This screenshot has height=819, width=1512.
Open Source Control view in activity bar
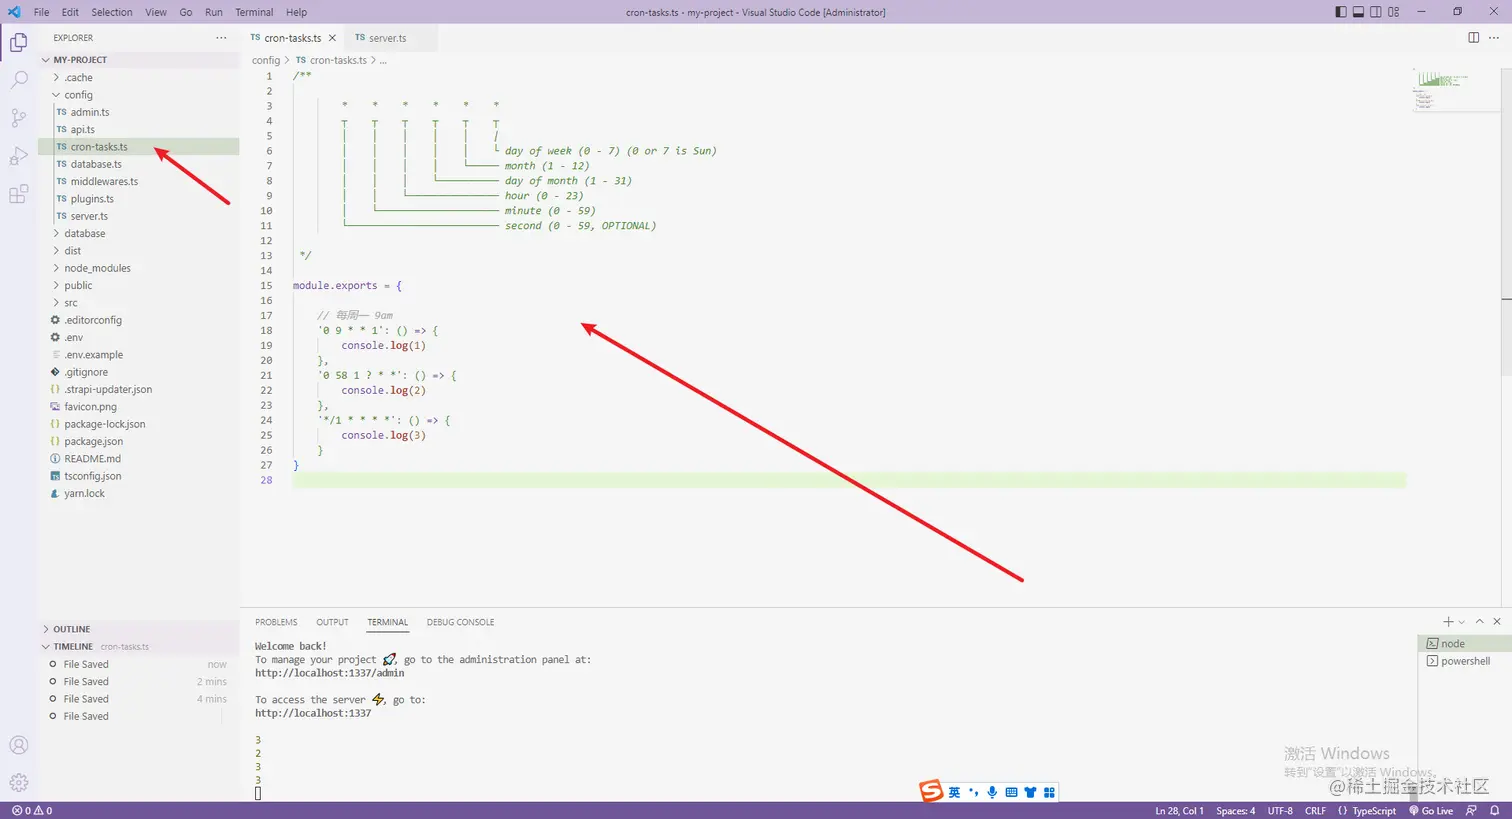click(19, 118)
